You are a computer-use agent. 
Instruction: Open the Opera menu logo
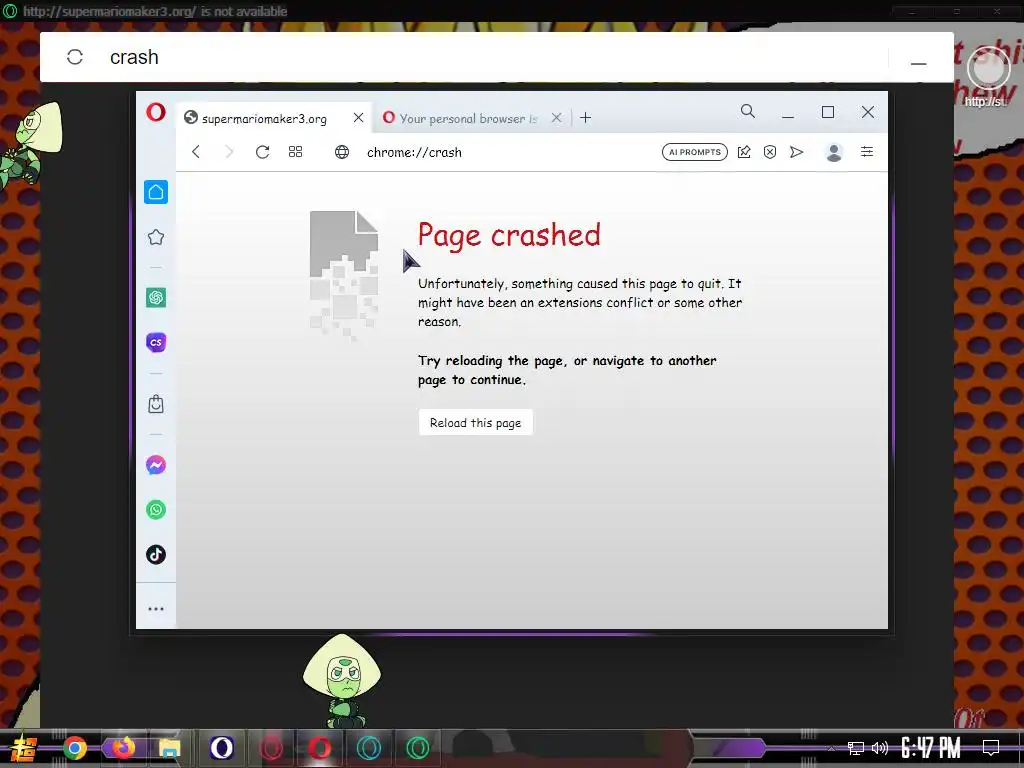(x=155, y=112)
